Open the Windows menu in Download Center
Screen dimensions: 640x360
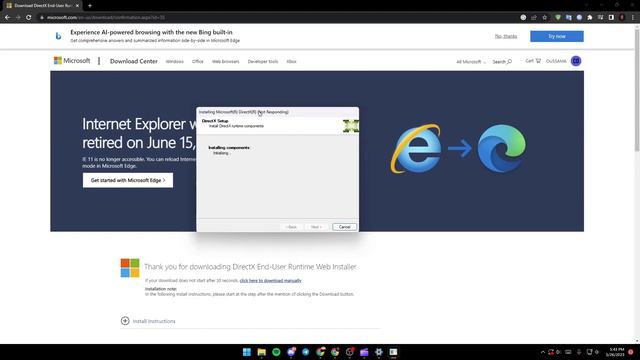point(175,62)
